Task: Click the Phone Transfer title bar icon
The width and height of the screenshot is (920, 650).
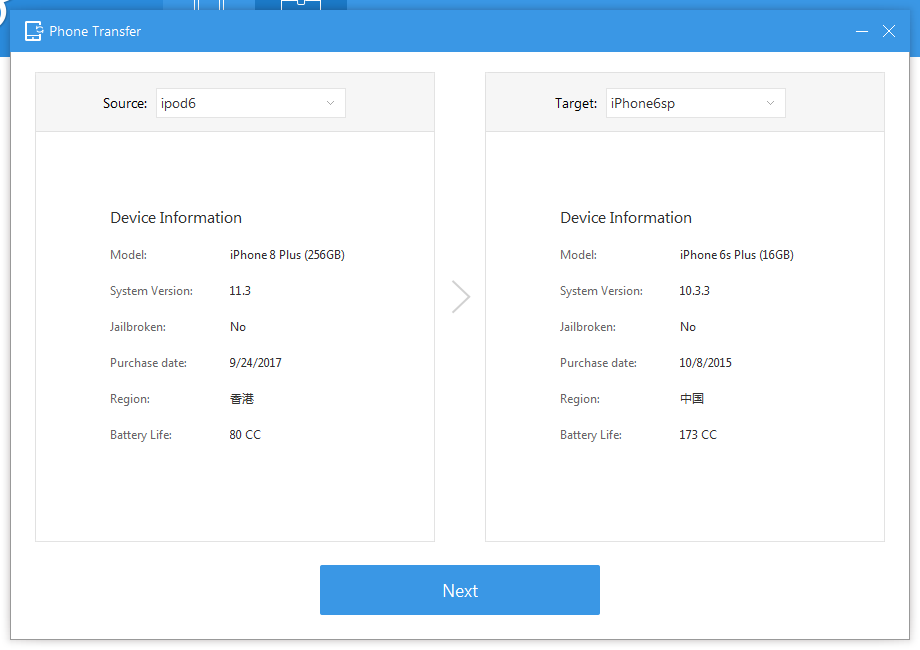Action: [x=33, y=31]
